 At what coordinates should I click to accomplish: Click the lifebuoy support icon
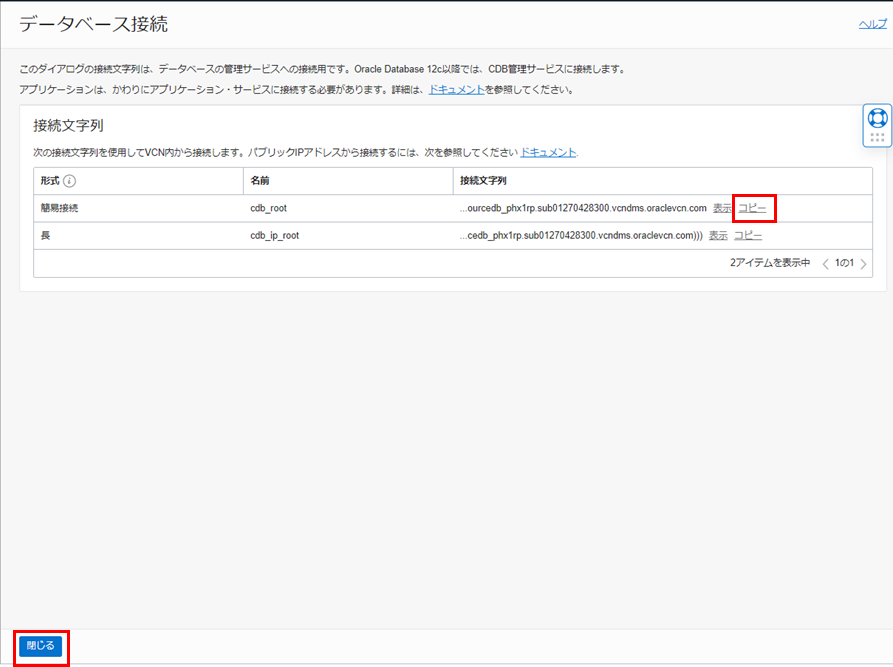pyautogui.click(x=877, y=118)
